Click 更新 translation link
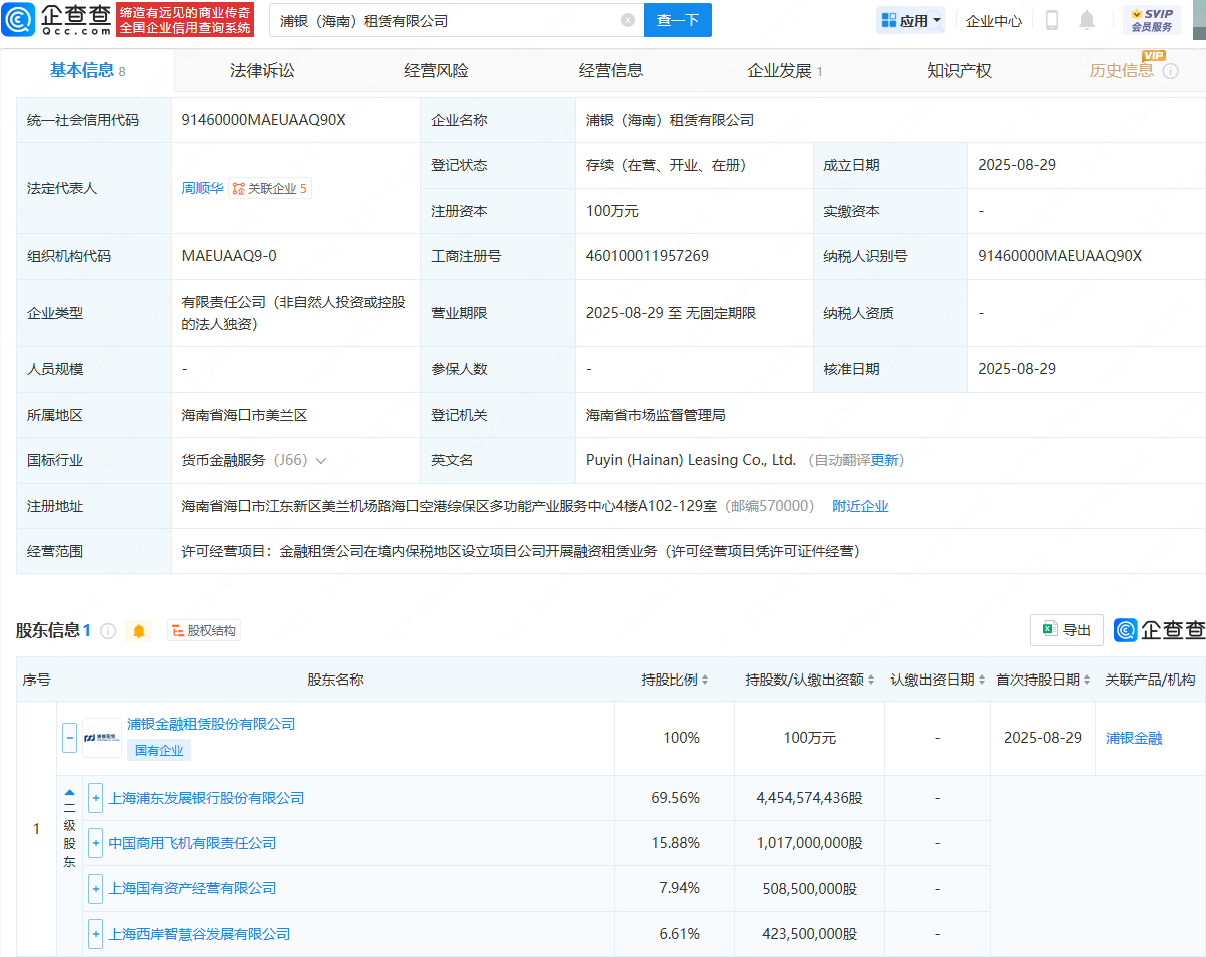 tap(885, 460)
